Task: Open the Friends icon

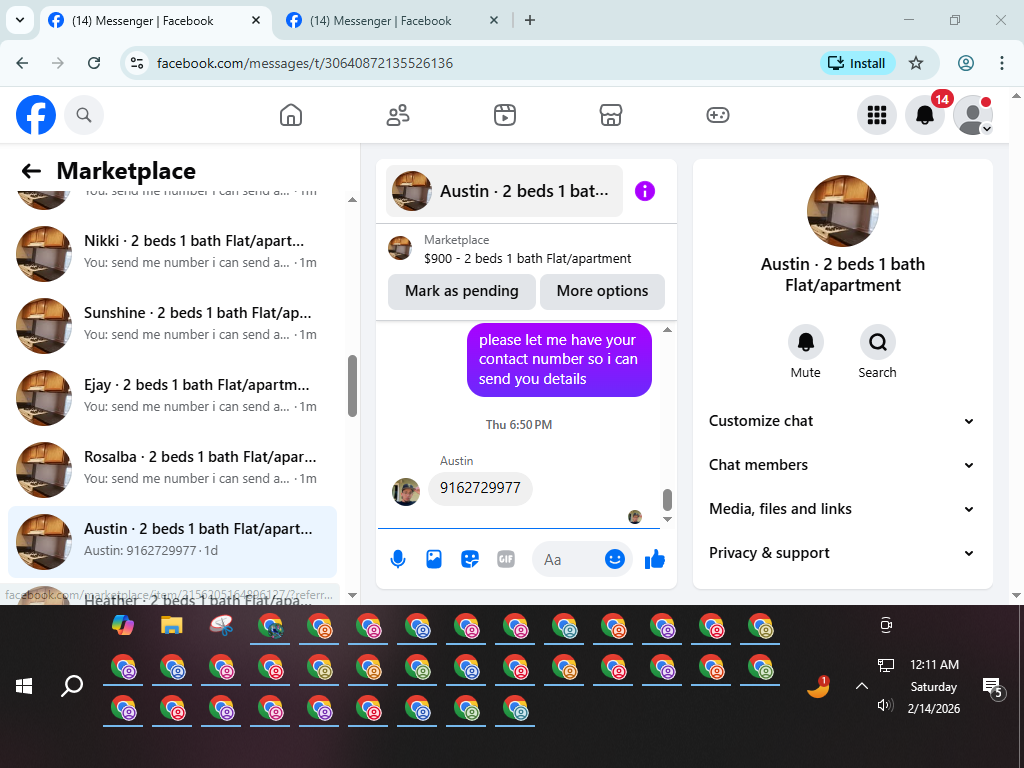Action: [398, 115]
